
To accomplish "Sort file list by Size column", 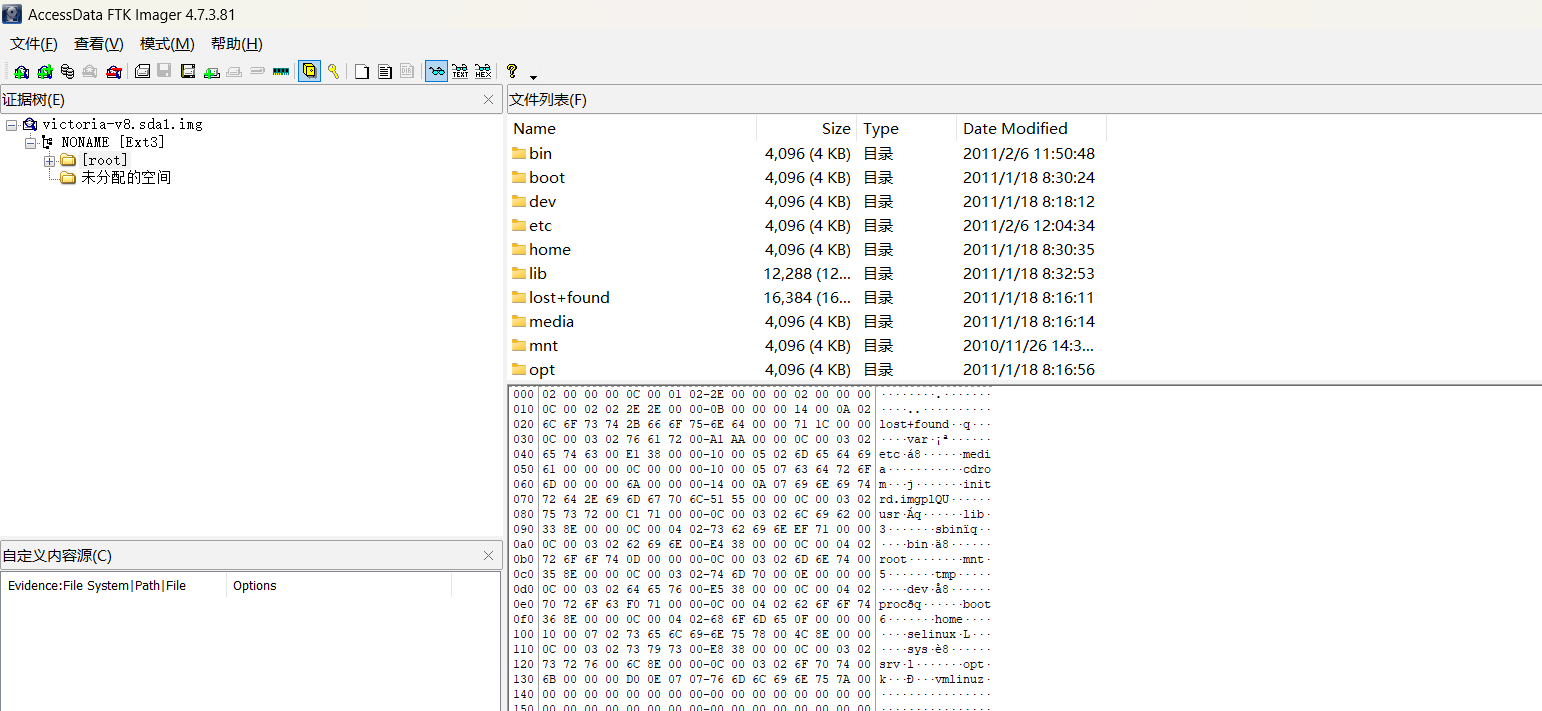I will coord(807,129).
